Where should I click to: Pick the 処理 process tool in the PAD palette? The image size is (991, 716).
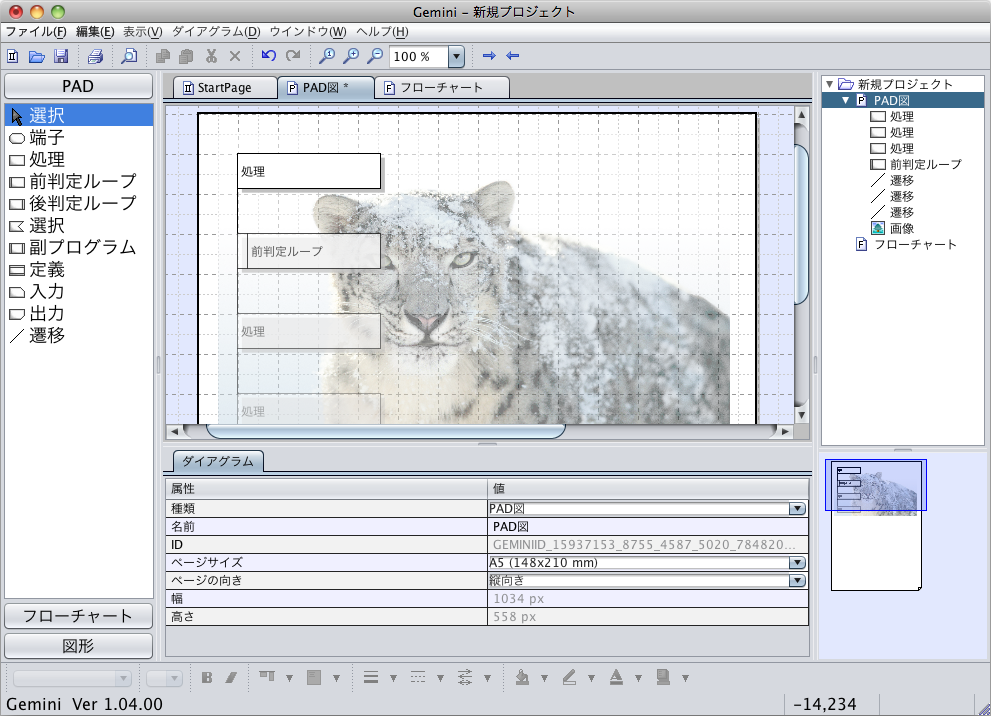click(x=79, y=160)
